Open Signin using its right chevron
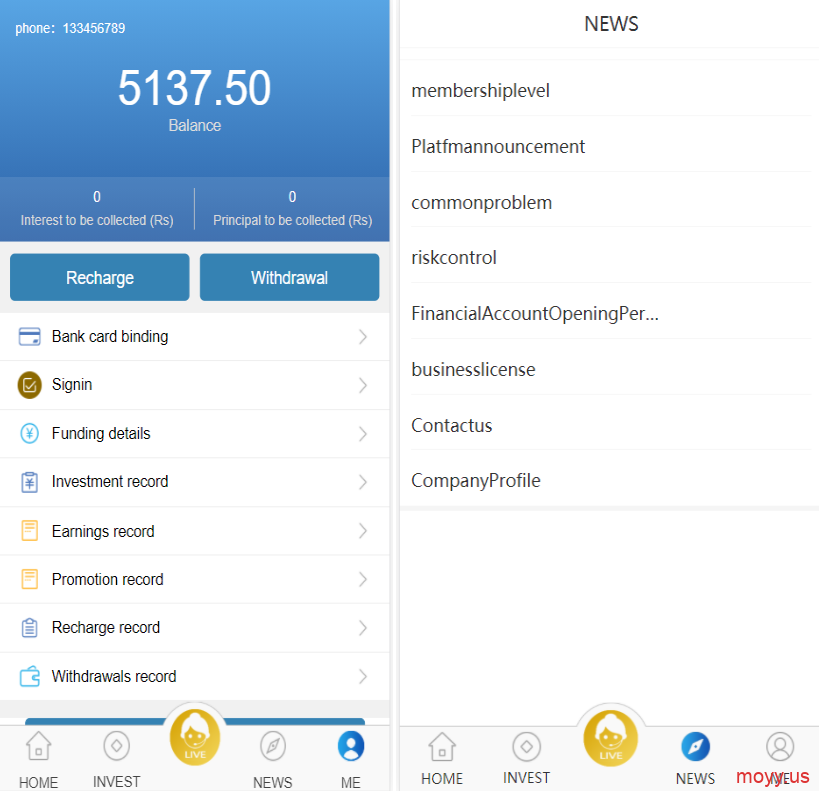 (x=363, y=386)
